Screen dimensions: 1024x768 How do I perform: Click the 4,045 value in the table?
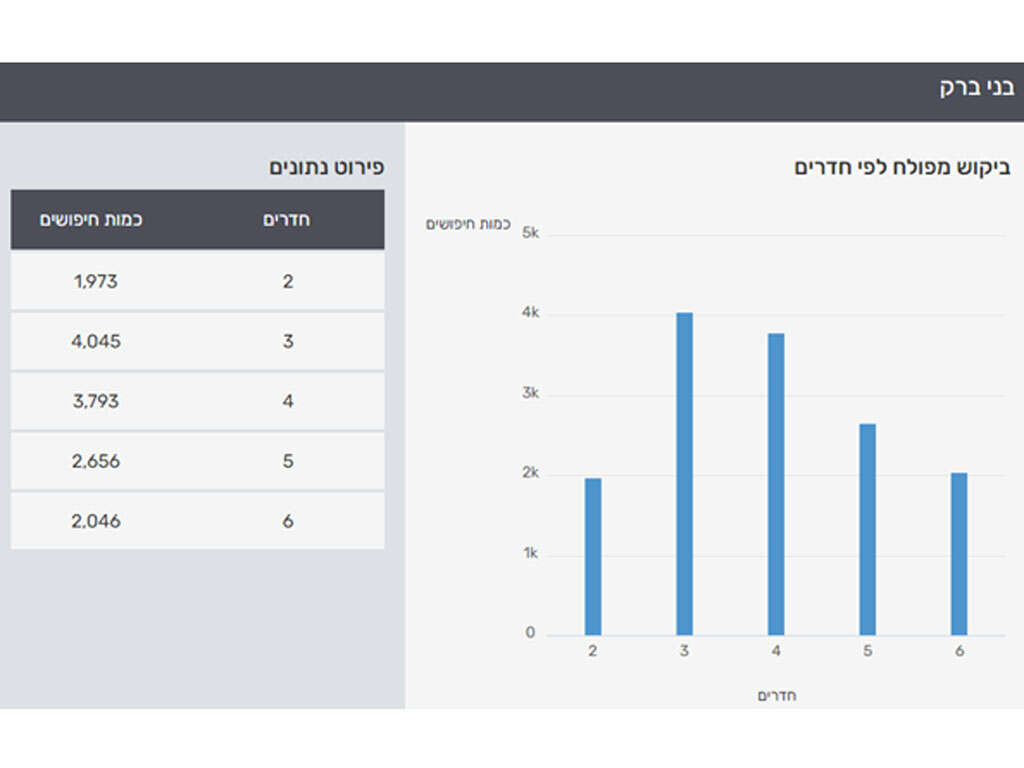96,342
